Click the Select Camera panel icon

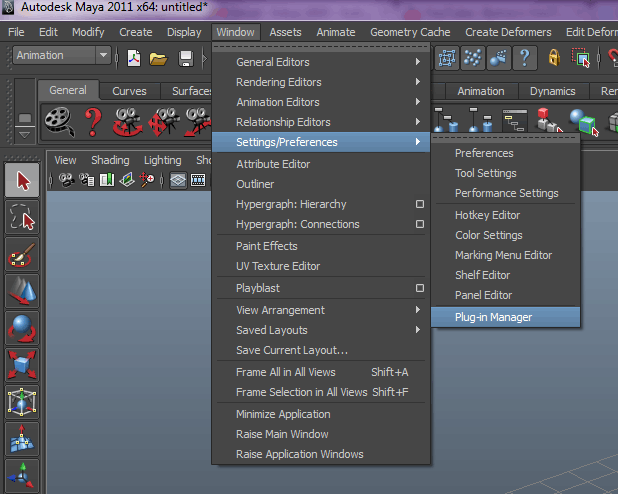pos(67,180)
